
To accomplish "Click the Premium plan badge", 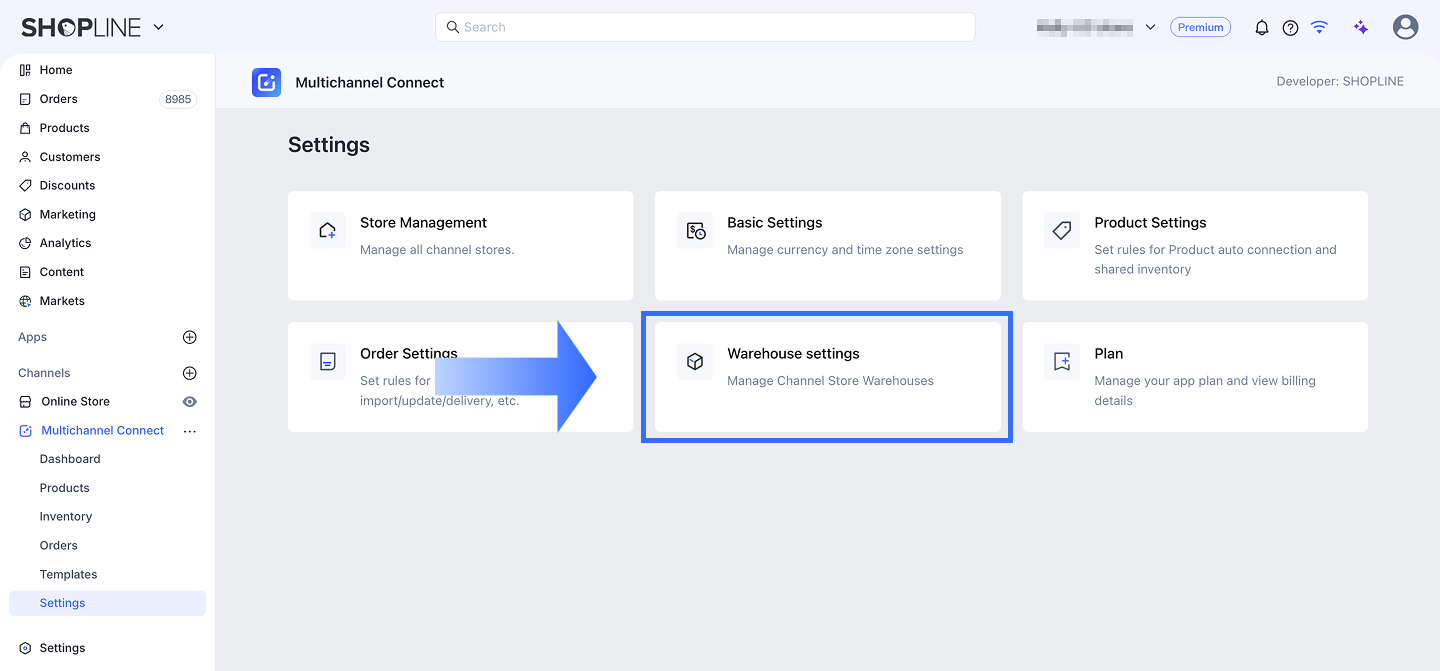I will click(1200, 28).
